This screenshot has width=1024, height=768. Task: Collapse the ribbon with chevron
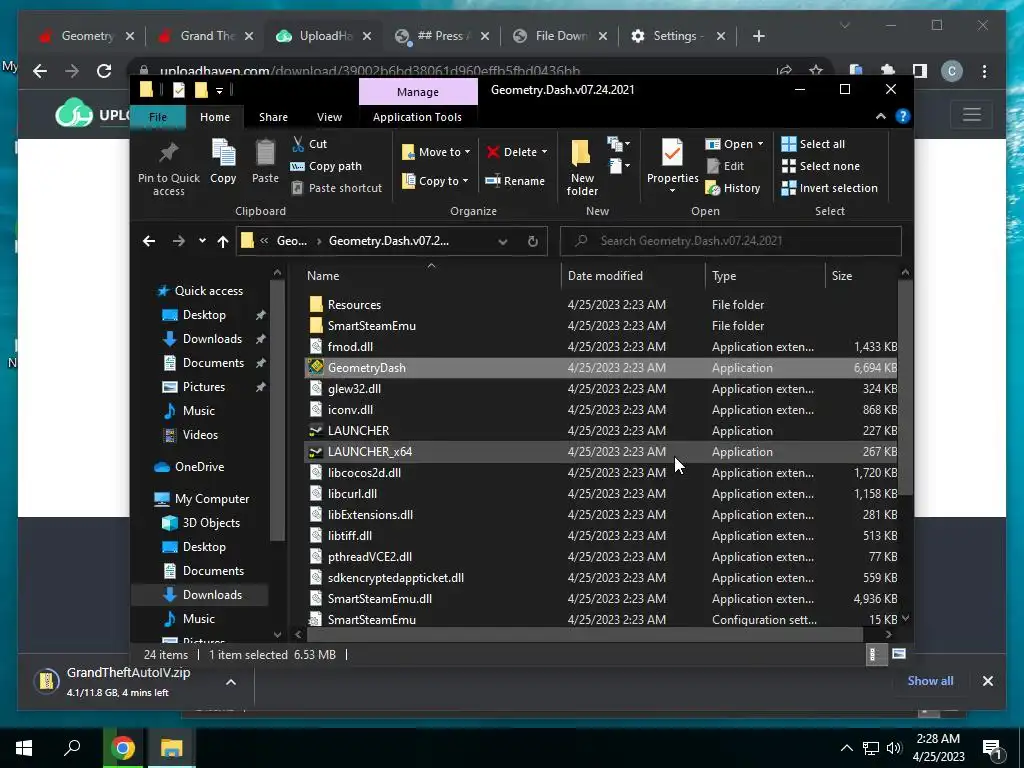pos(880,116)
